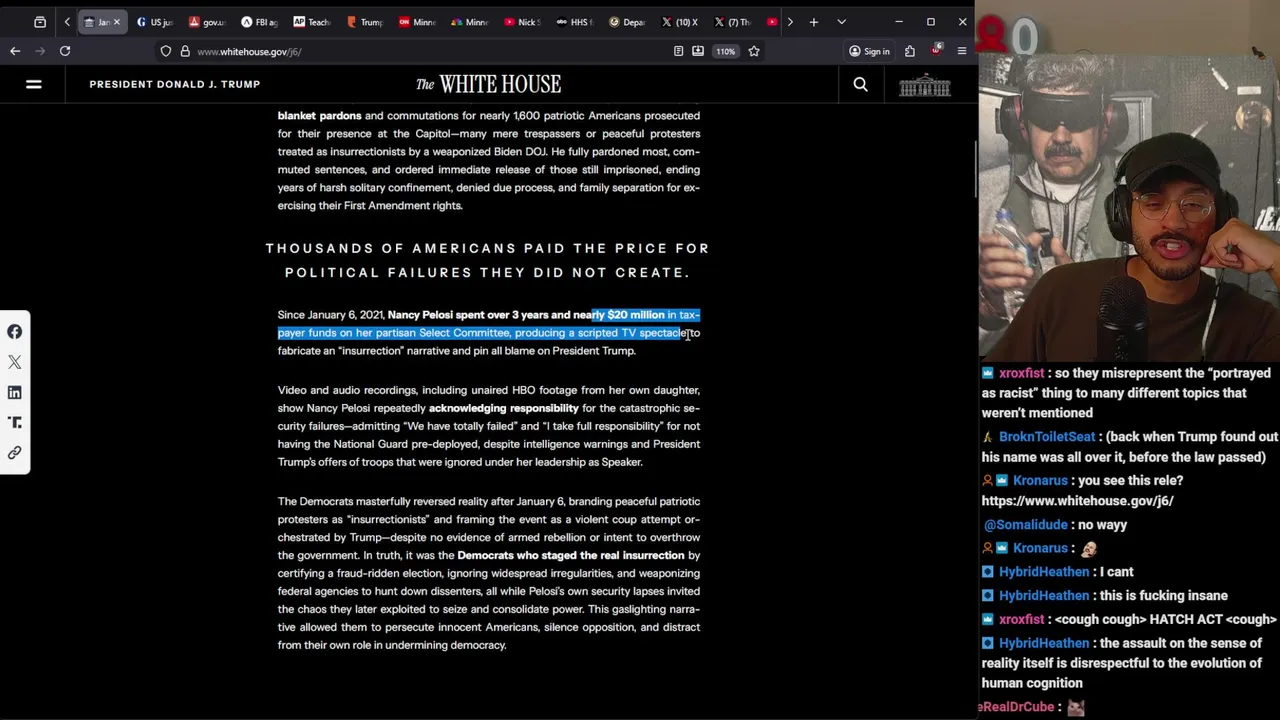The height and width of the screenshot is (720, 1280).
Task: Click the install/open-in-app icon in address bar
Action: click(698, 51)
